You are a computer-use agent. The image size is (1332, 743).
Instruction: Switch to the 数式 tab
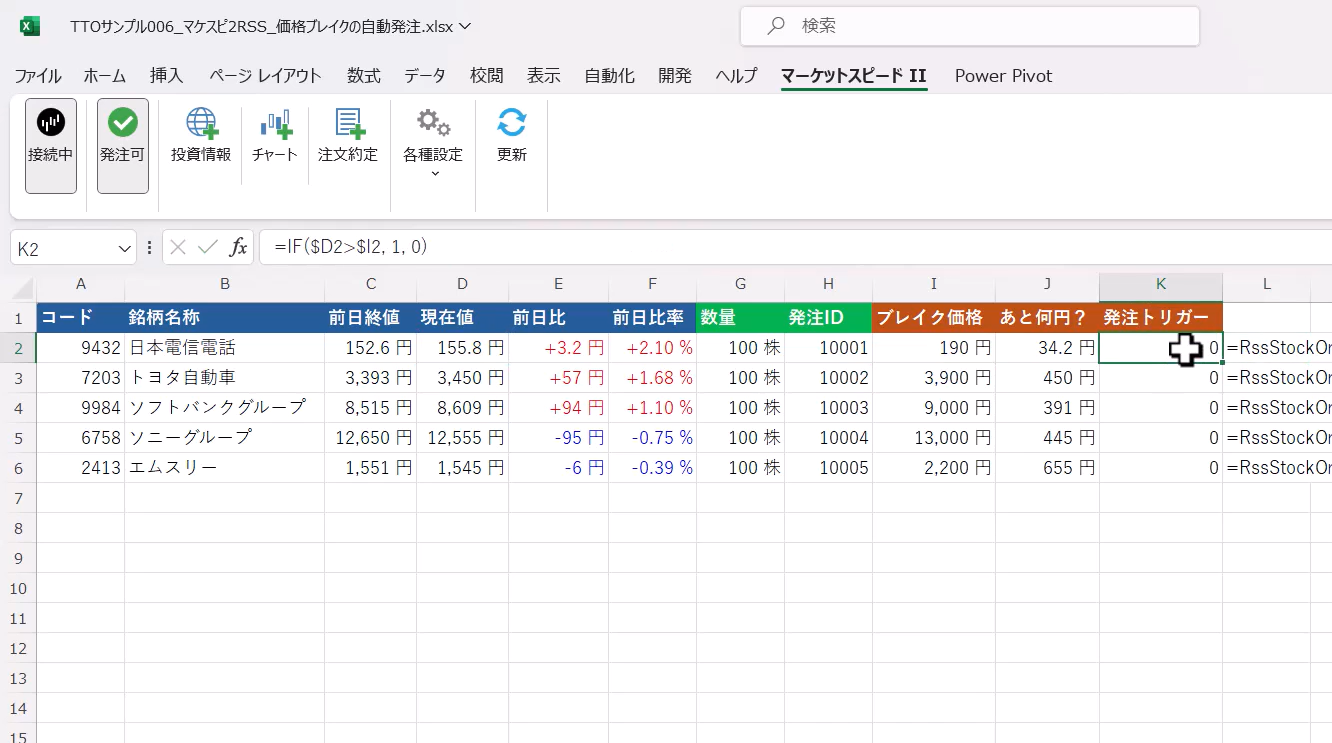pyautogui.click(x=364, y=76)
